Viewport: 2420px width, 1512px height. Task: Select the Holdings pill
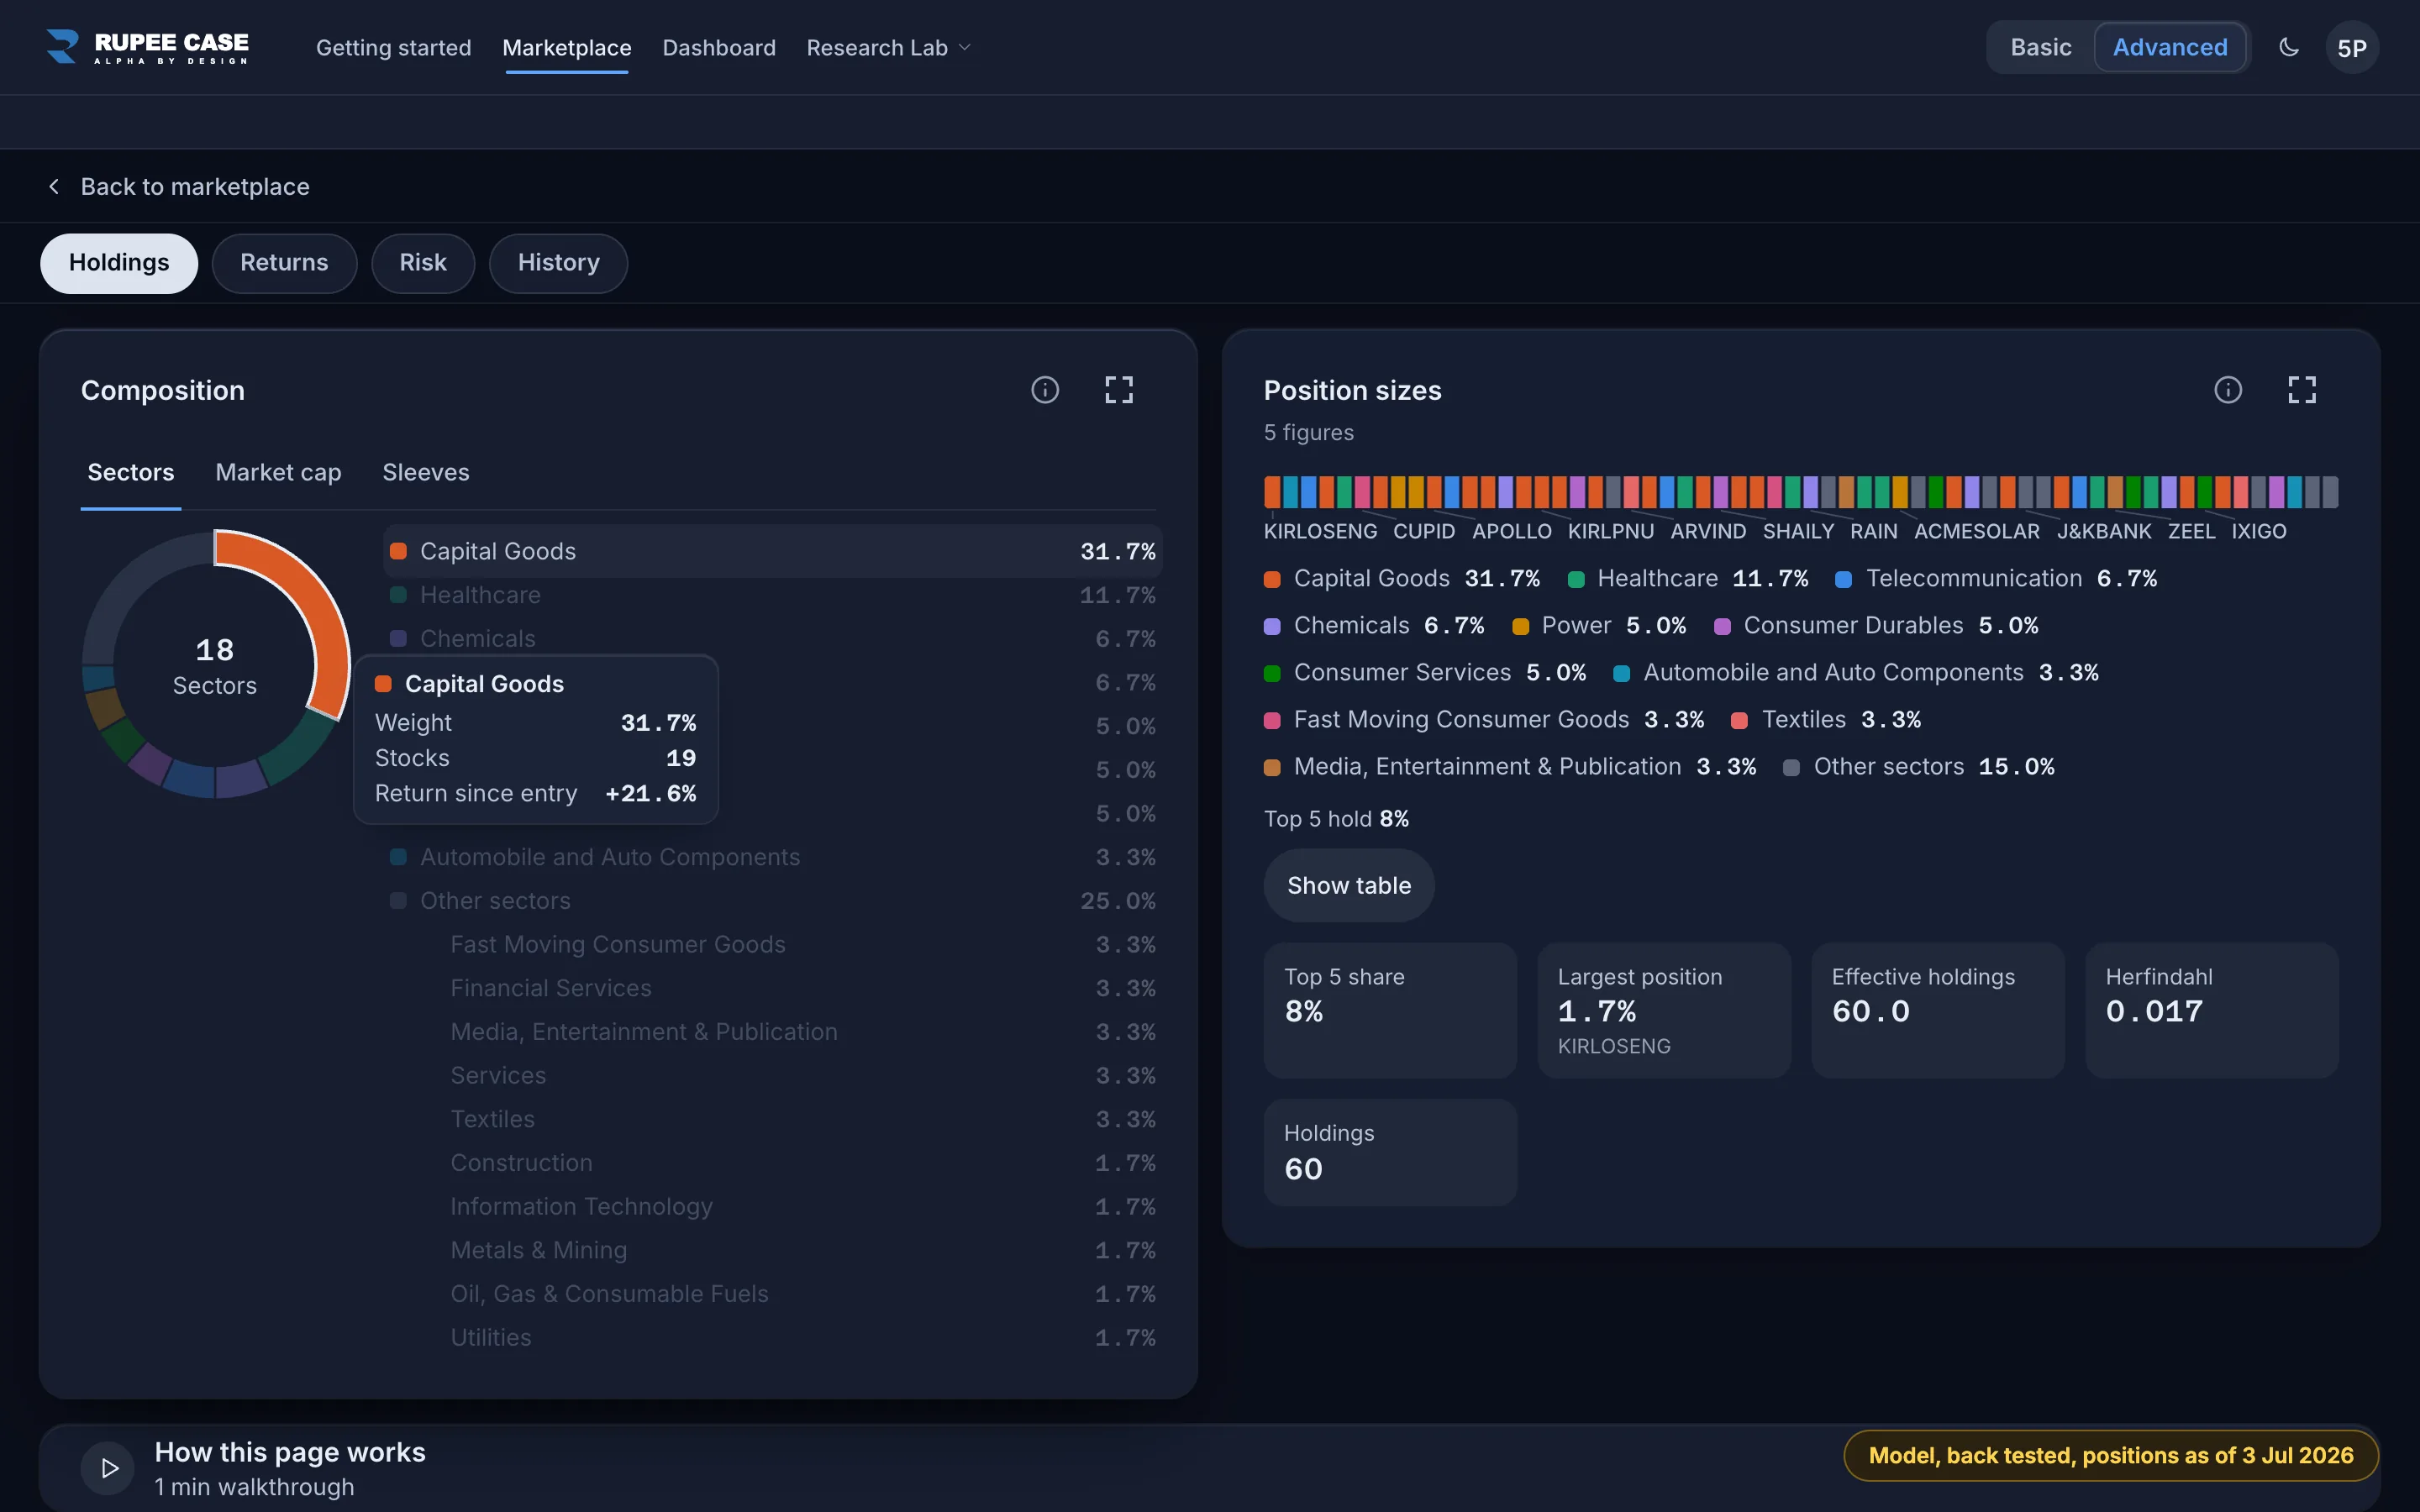pos(119,263)
